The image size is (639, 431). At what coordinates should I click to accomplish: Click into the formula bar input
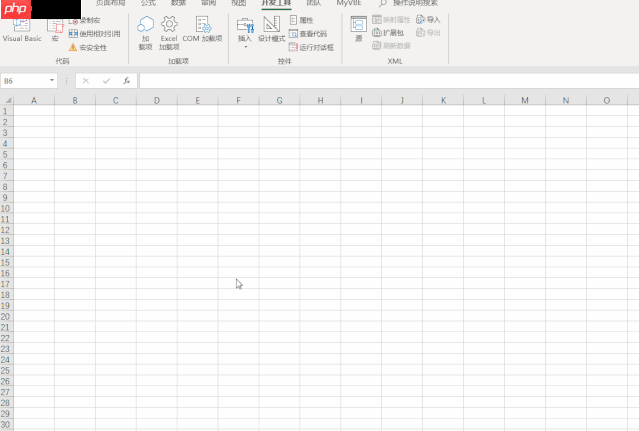tap(389, 81)
